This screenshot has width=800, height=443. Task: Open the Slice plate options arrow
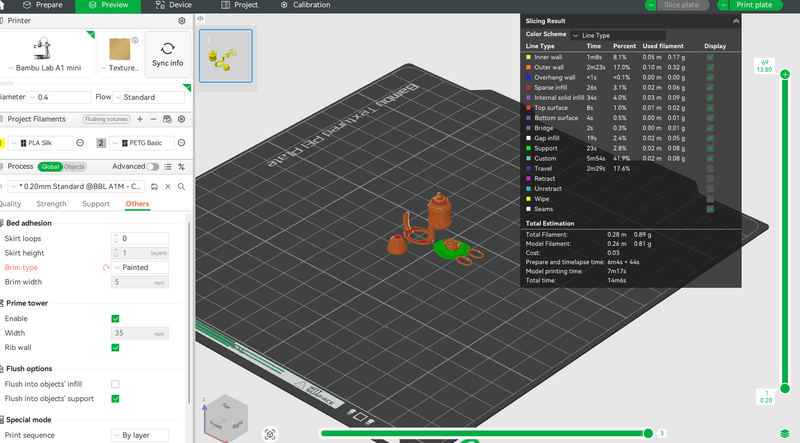click(651, 5)
